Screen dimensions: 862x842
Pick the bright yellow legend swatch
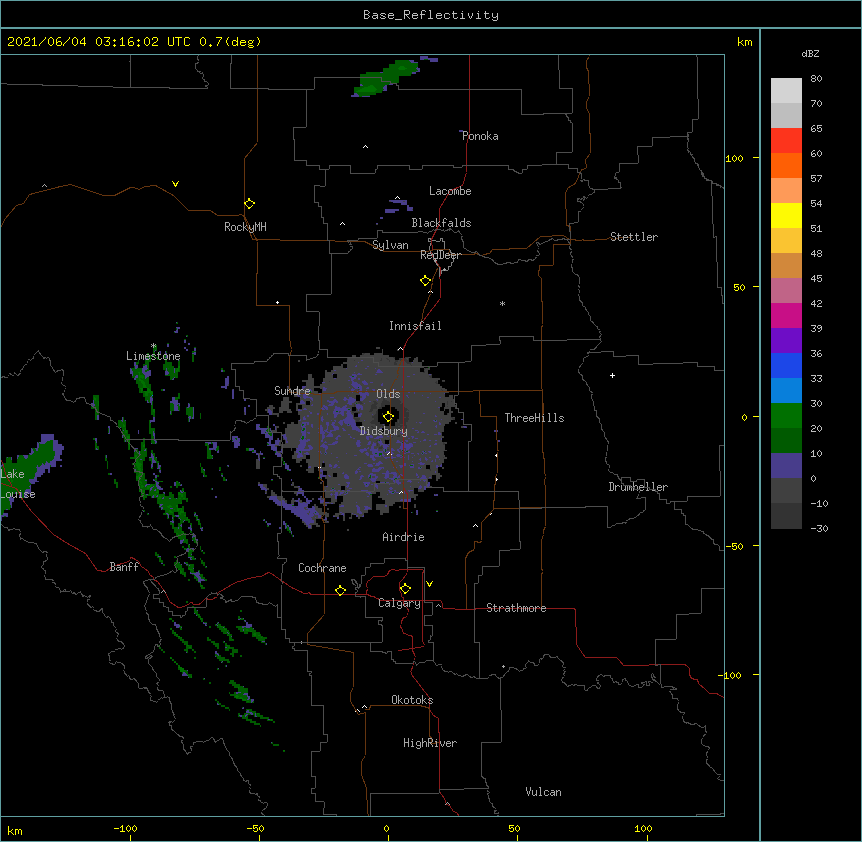pyautogui.click(x=786, y=215)
